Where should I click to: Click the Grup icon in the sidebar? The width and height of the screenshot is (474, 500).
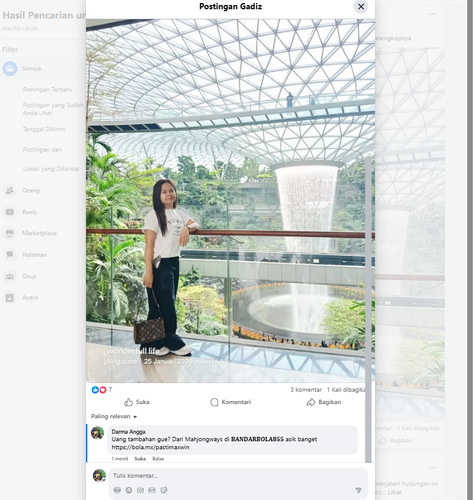(x=10, y=276)
